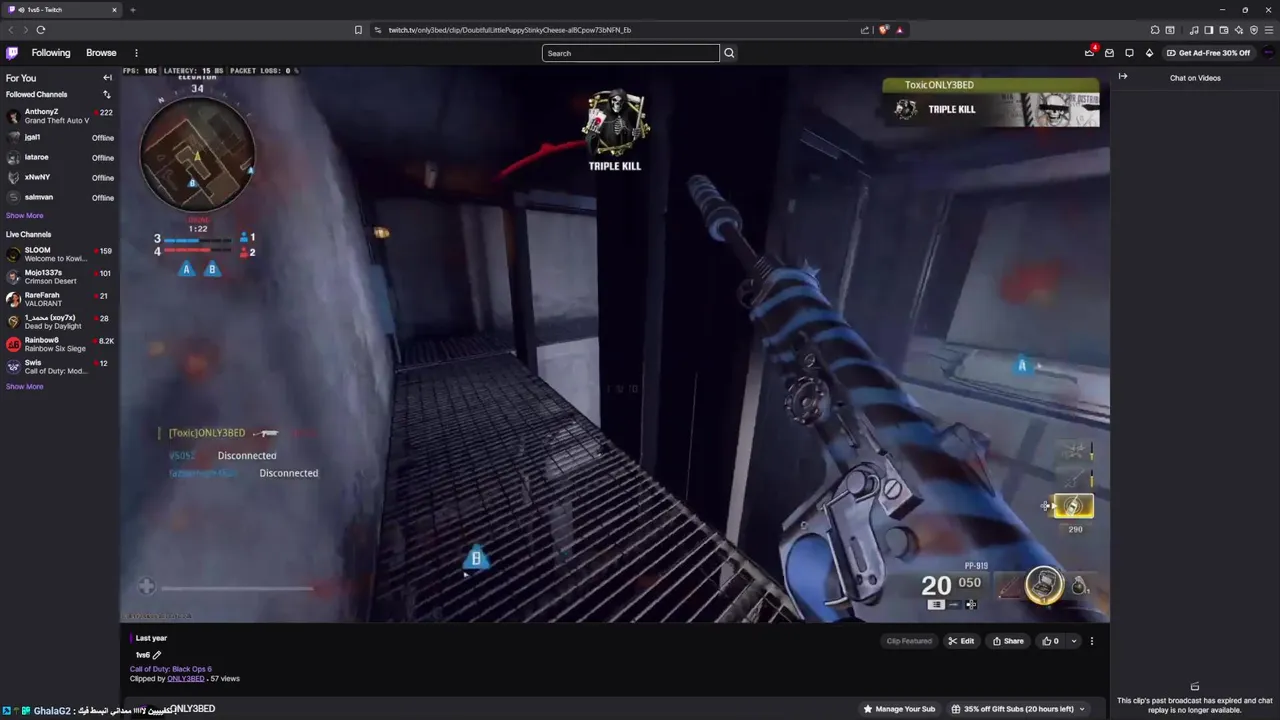Click the Get Bits diamond icon
Screen dimensions: 1280x720
pos(1149,53)
